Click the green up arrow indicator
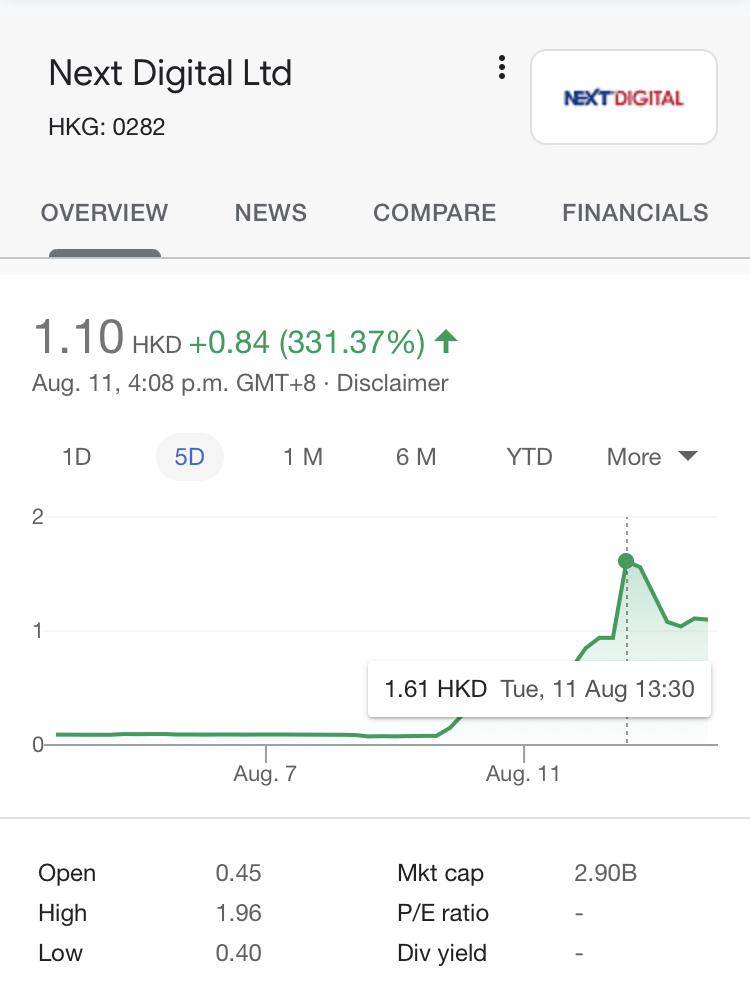 pos(446,341)
